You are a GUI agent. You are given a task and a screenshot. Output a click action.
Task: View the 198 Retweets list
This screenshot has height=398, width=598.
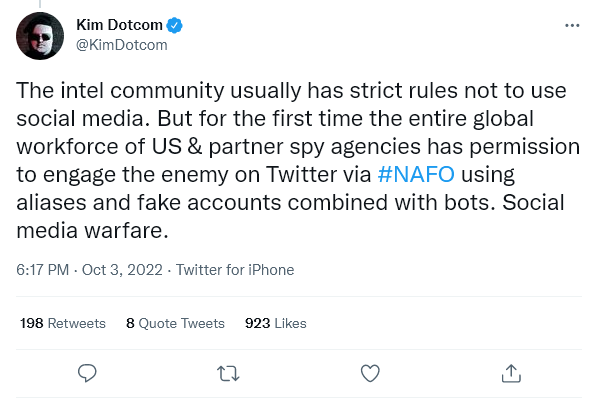coord(63,323)
